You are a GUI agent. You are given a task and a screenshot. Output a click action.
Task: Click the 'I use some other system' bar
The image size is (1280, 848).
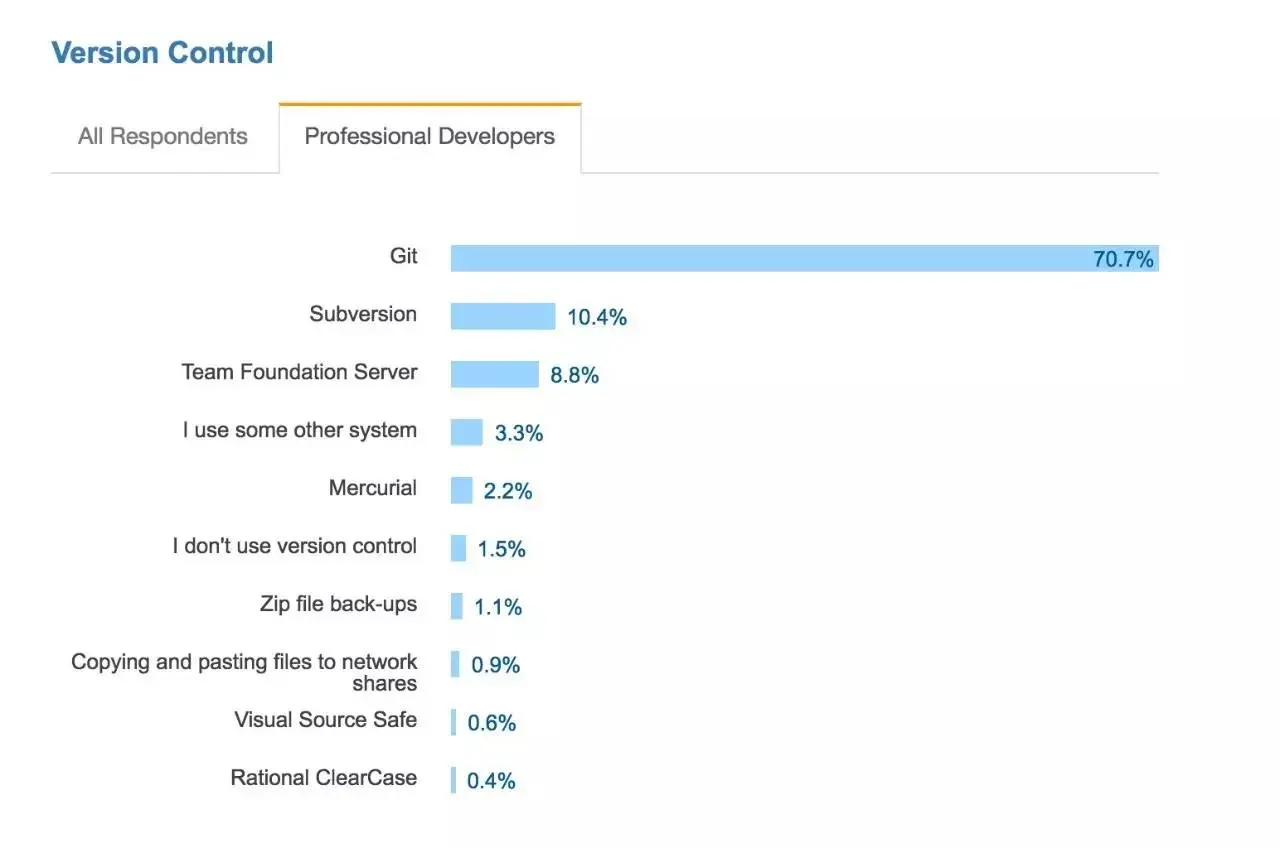point(467,433)
